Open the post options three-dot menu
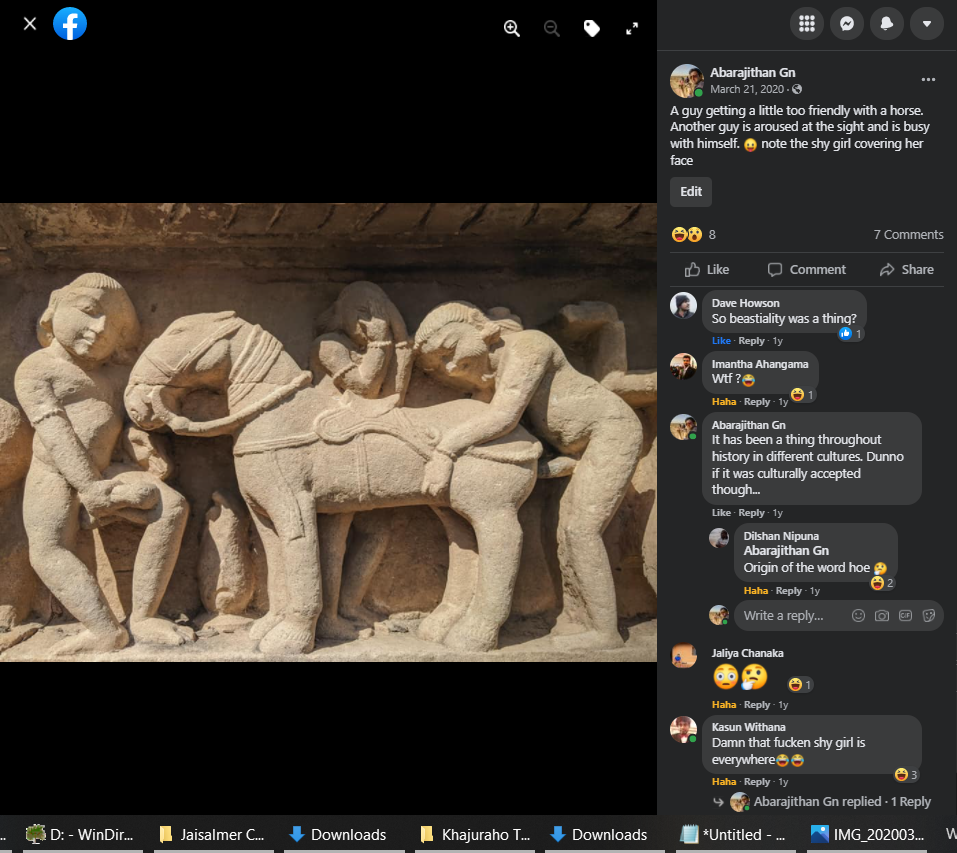This screenshot has width=957, height=853. click(x=928, y=80)
